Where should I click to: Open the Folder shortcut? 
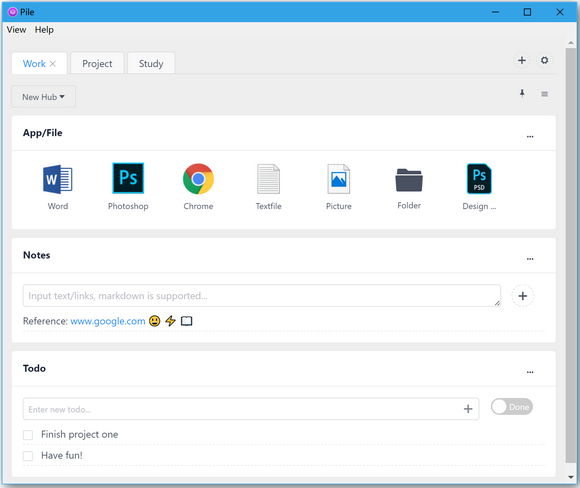click(x=409, y=180)
